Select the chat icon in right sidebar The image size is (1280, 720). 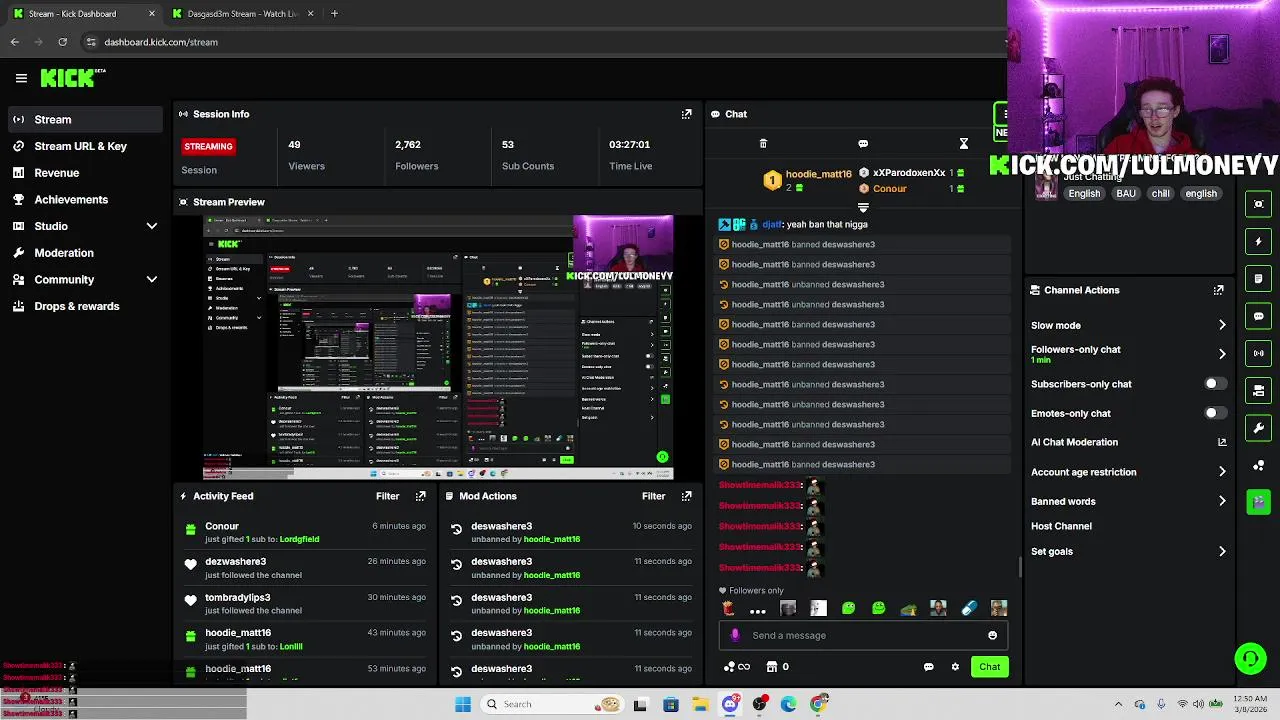[x=1258, y=316]
